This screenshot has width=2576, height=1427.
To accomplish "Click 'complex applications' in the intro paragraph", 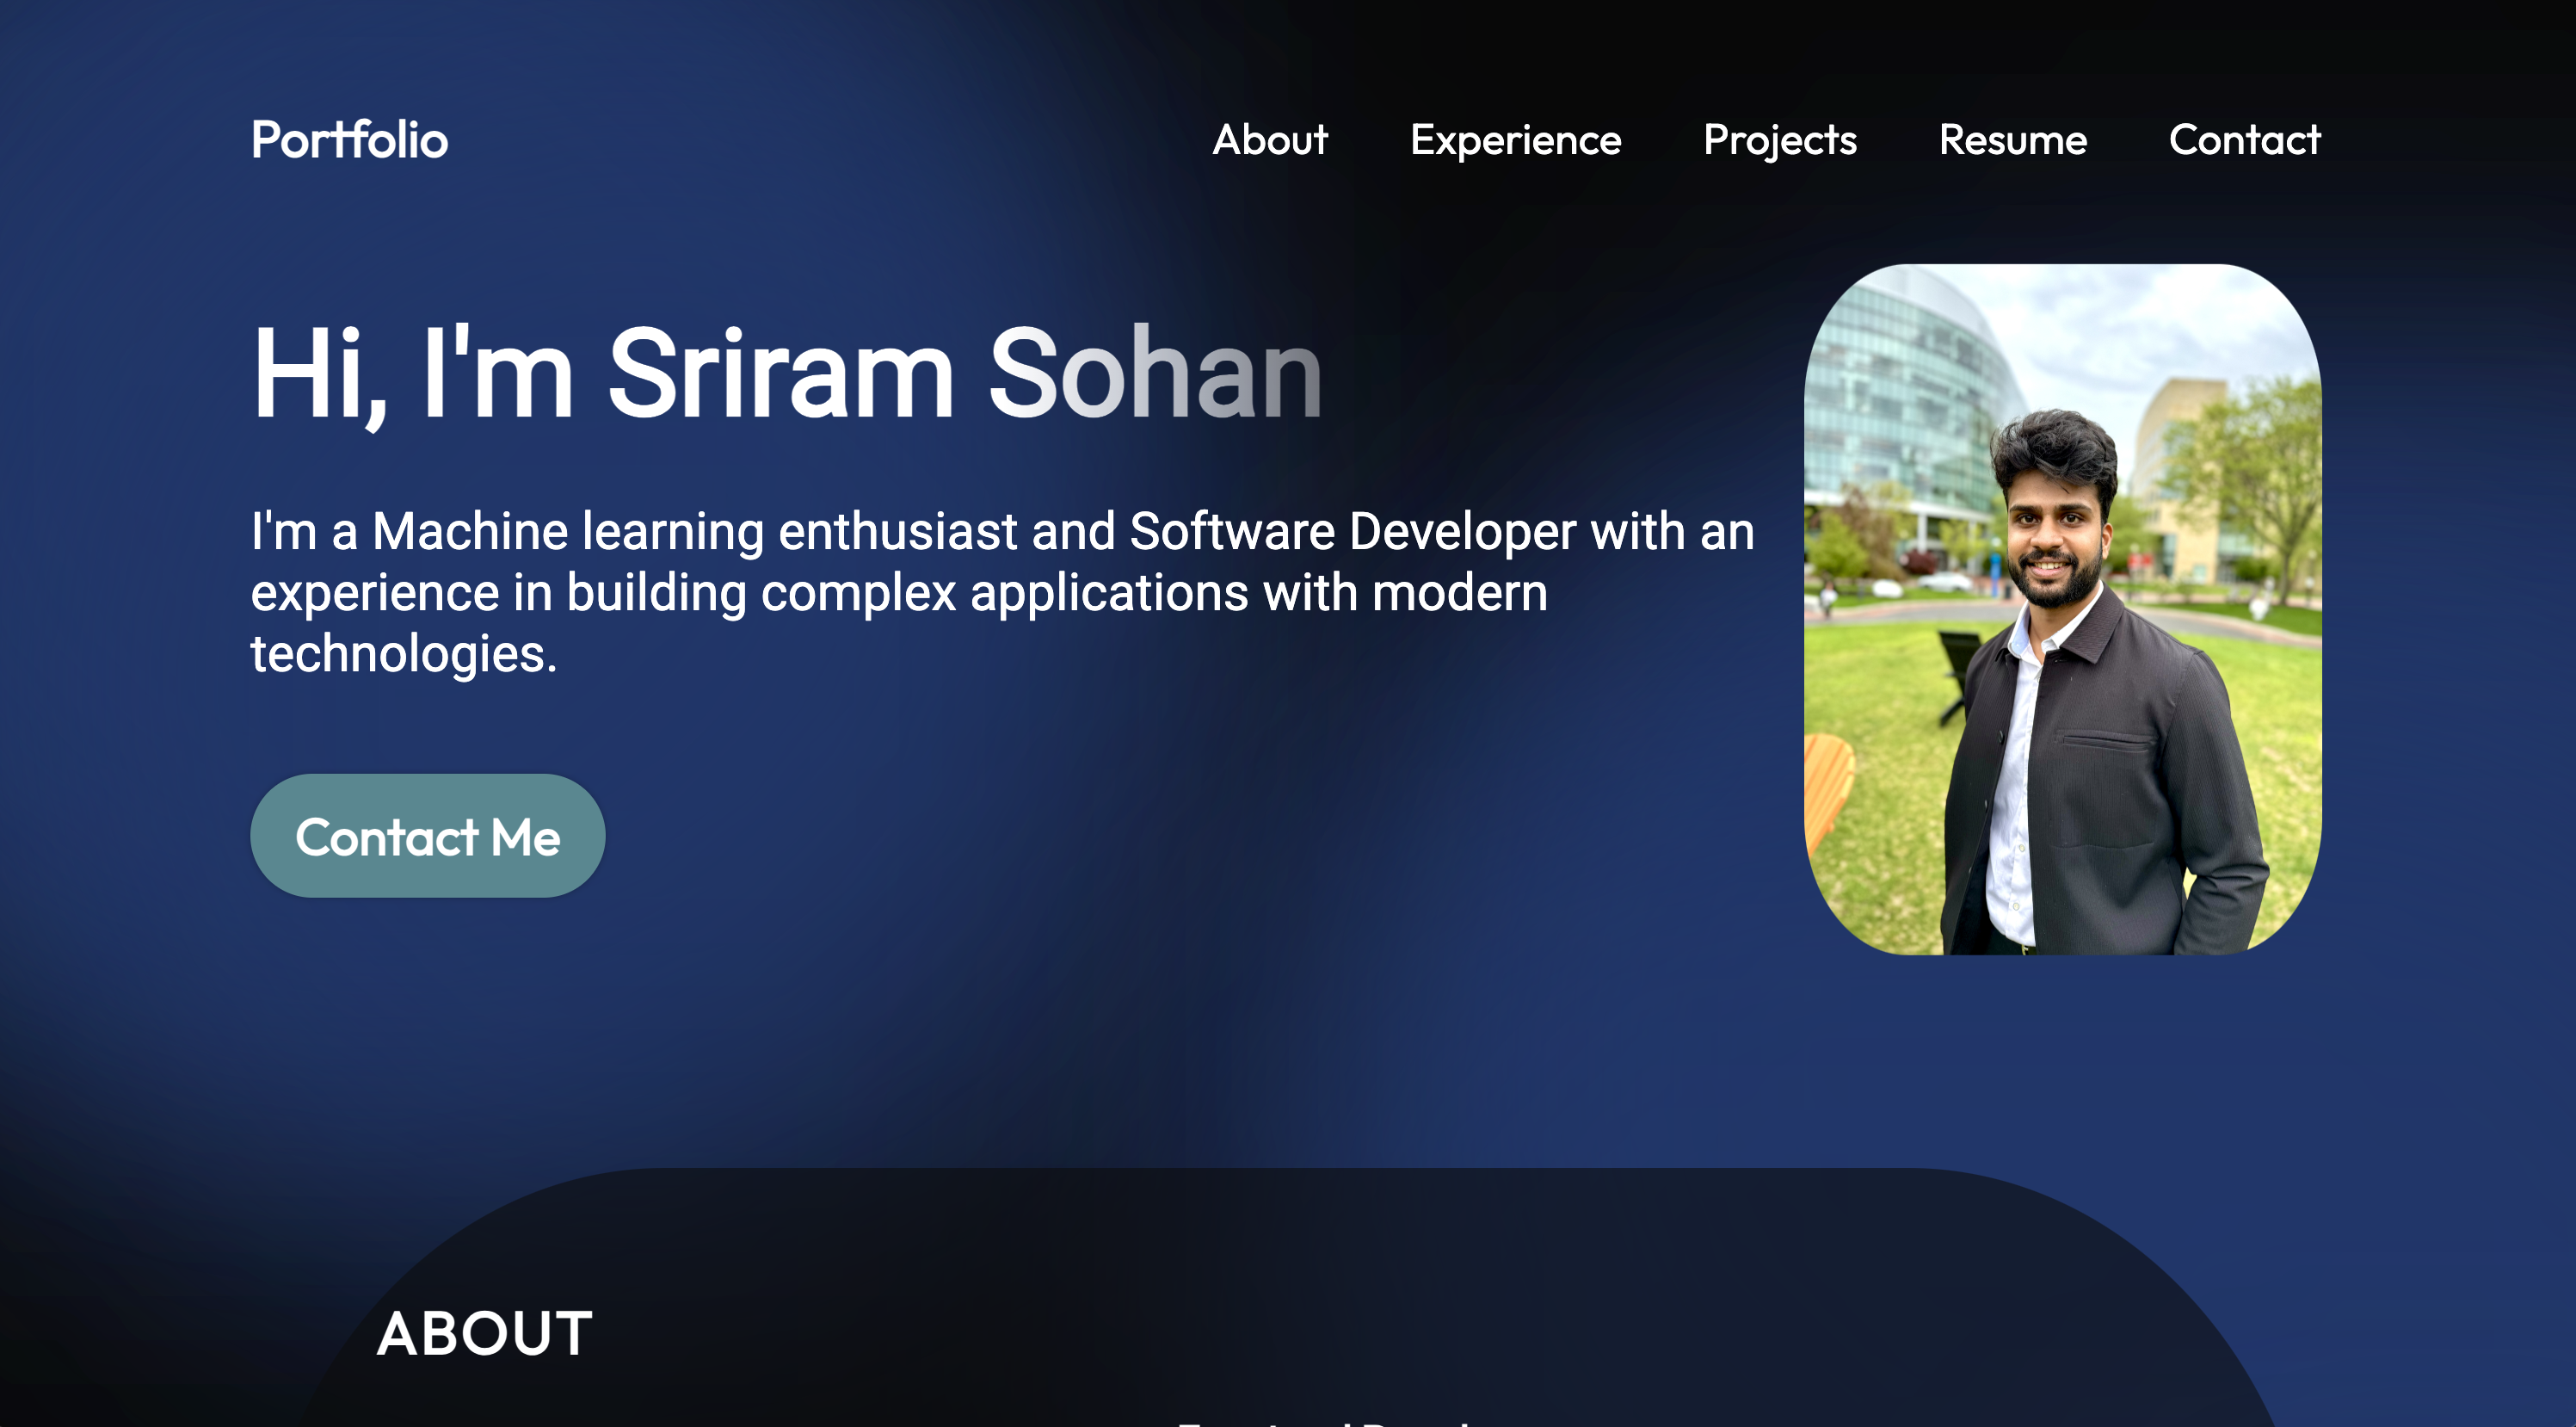I will tap(1004, 592).
